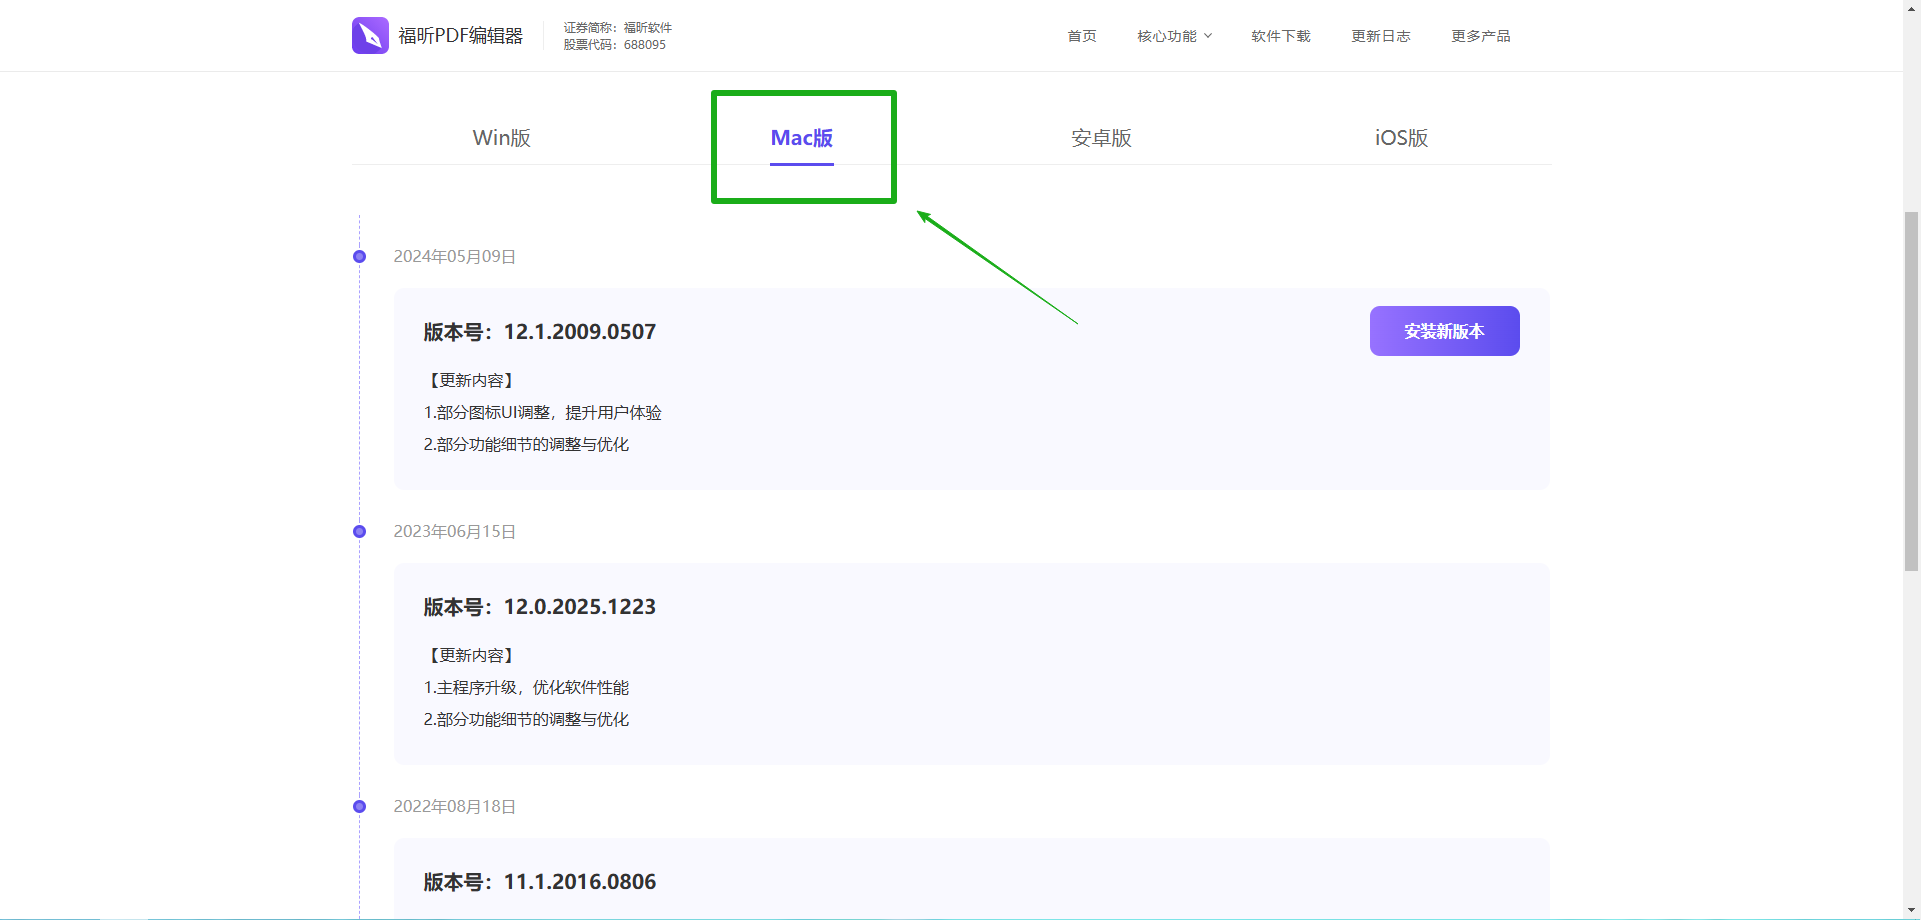Click the version heading 12.0.2025.1223
1921x920 pixels.
pos(539,607)
